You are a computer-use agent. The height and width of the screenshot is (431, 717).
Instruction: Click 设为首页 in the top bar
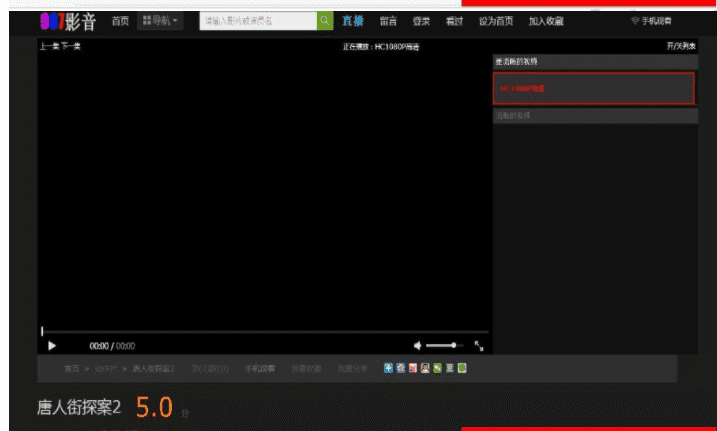[x=496, y=21]
